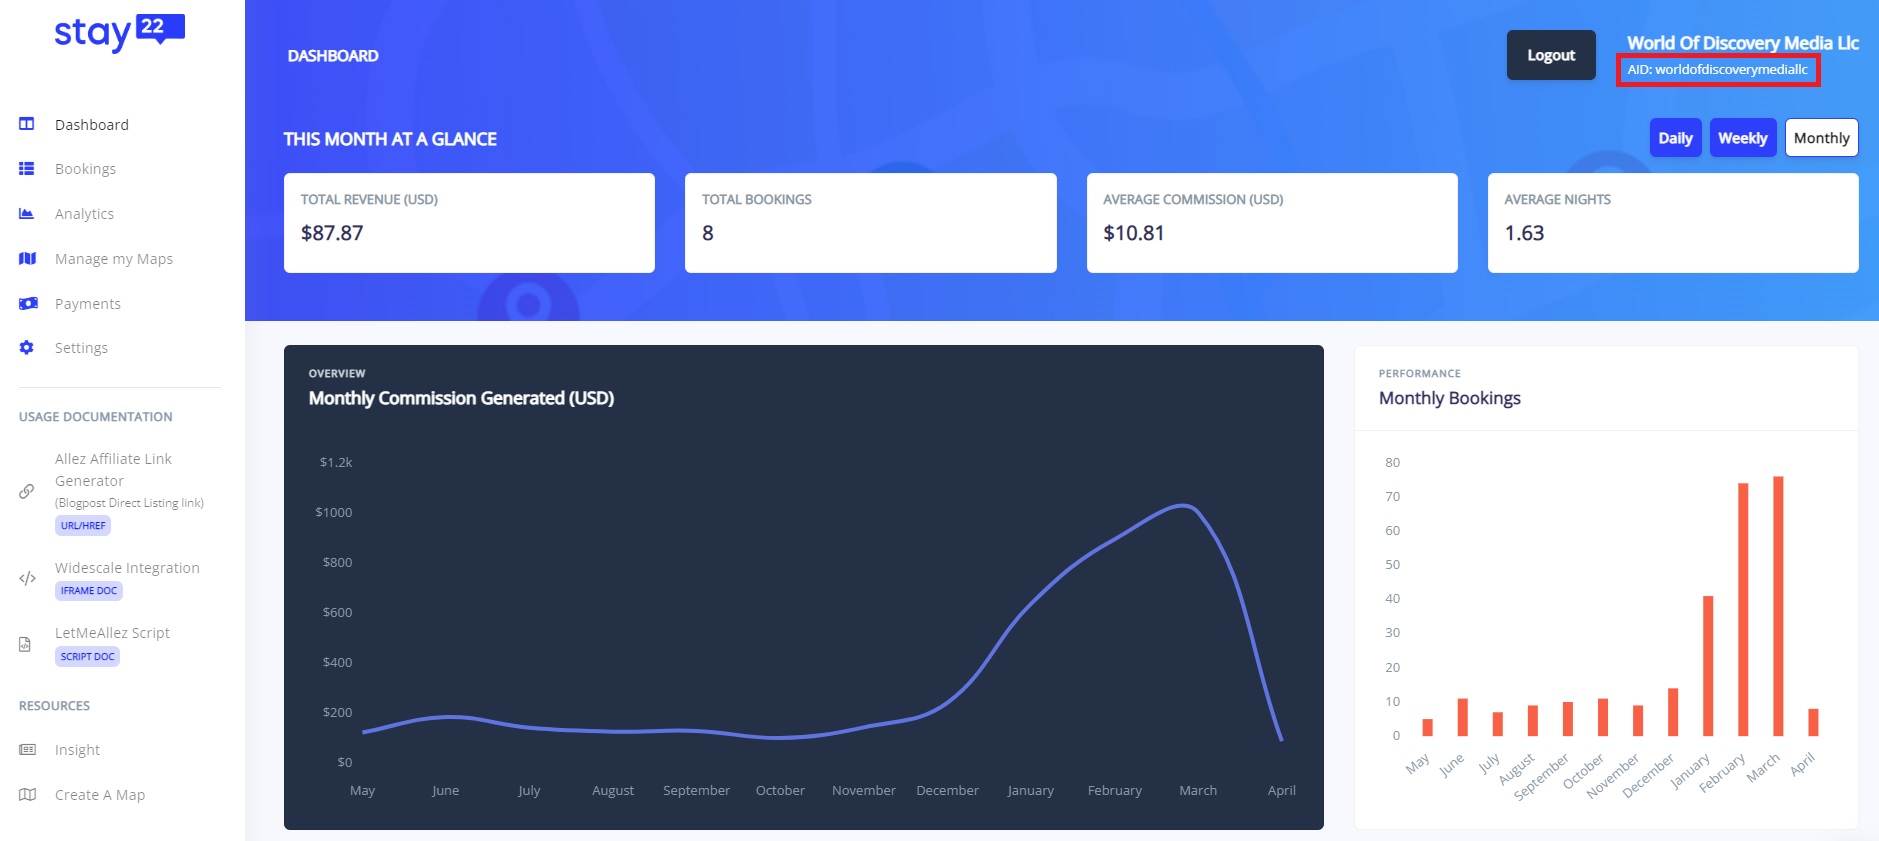Screen dimensions: 1879x841
Task: Click the Bookings list icon
Action: 27,169
